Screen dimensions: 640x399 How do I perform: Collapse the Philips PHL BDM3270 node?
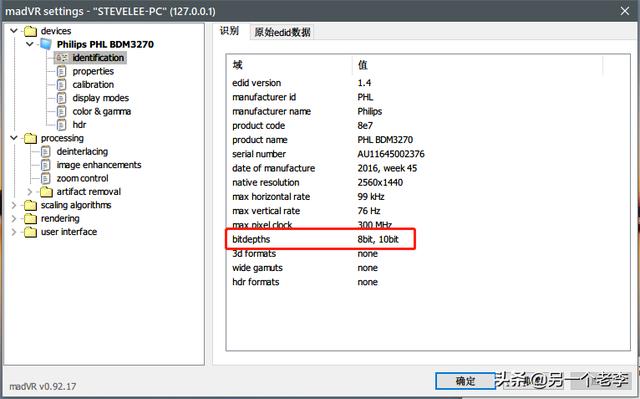coord(30,44)
